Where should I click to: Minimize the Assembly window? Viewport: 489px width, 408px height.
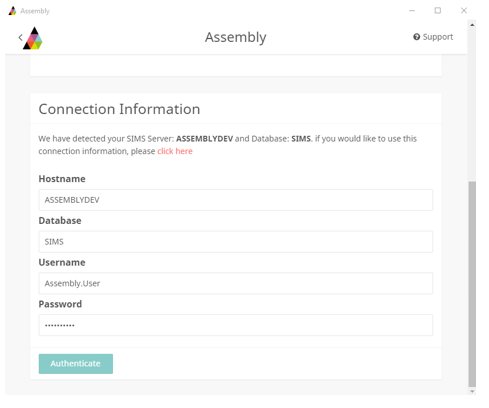412,11
